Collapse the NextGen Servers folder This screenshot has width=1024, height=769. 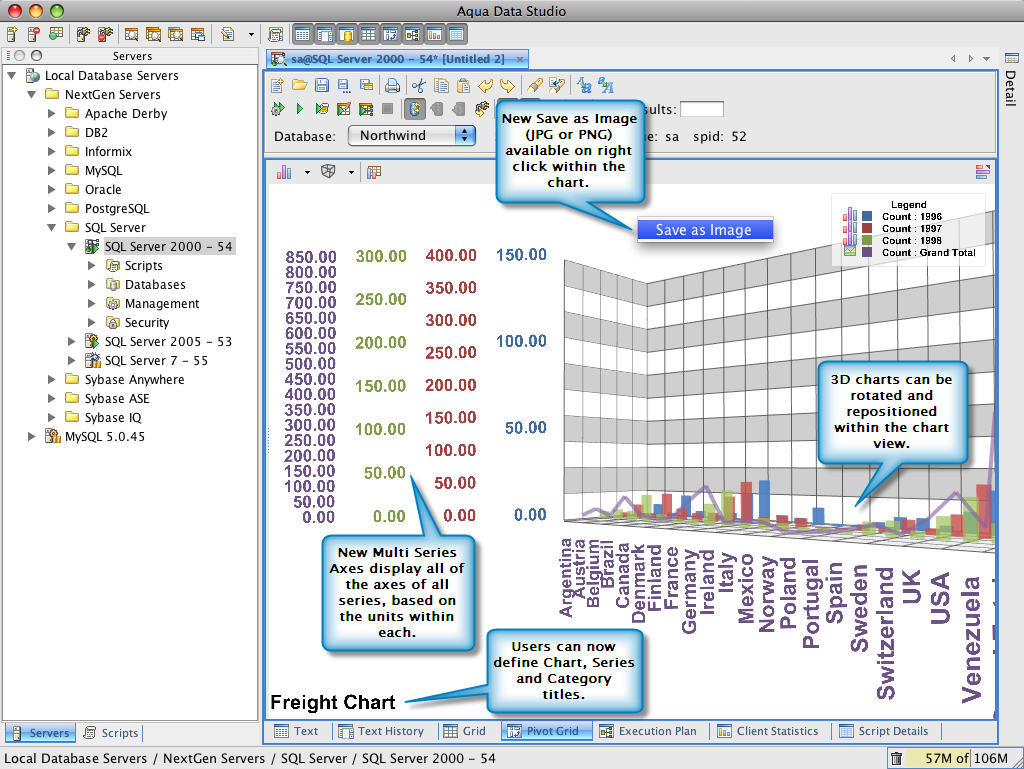point(31,95)
